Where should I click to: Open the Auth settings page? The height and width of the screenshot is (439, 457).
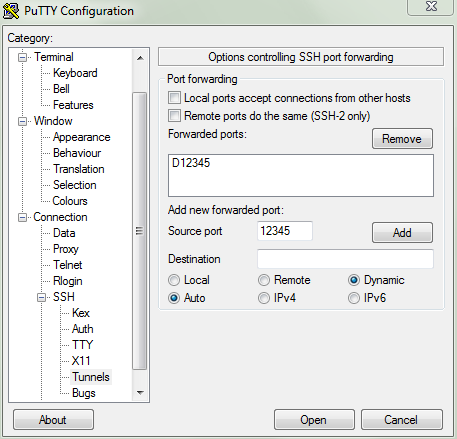(83, 329)
